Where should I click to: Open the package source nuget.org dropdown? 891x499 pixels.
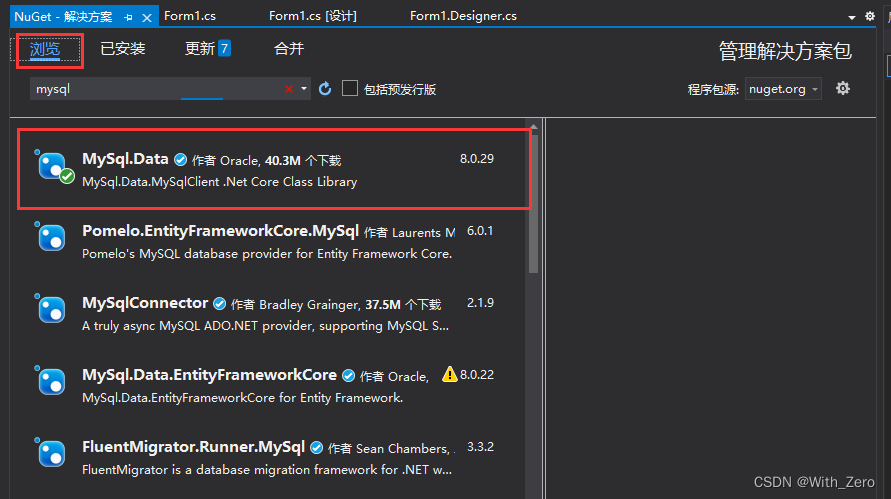pos(783,89)
